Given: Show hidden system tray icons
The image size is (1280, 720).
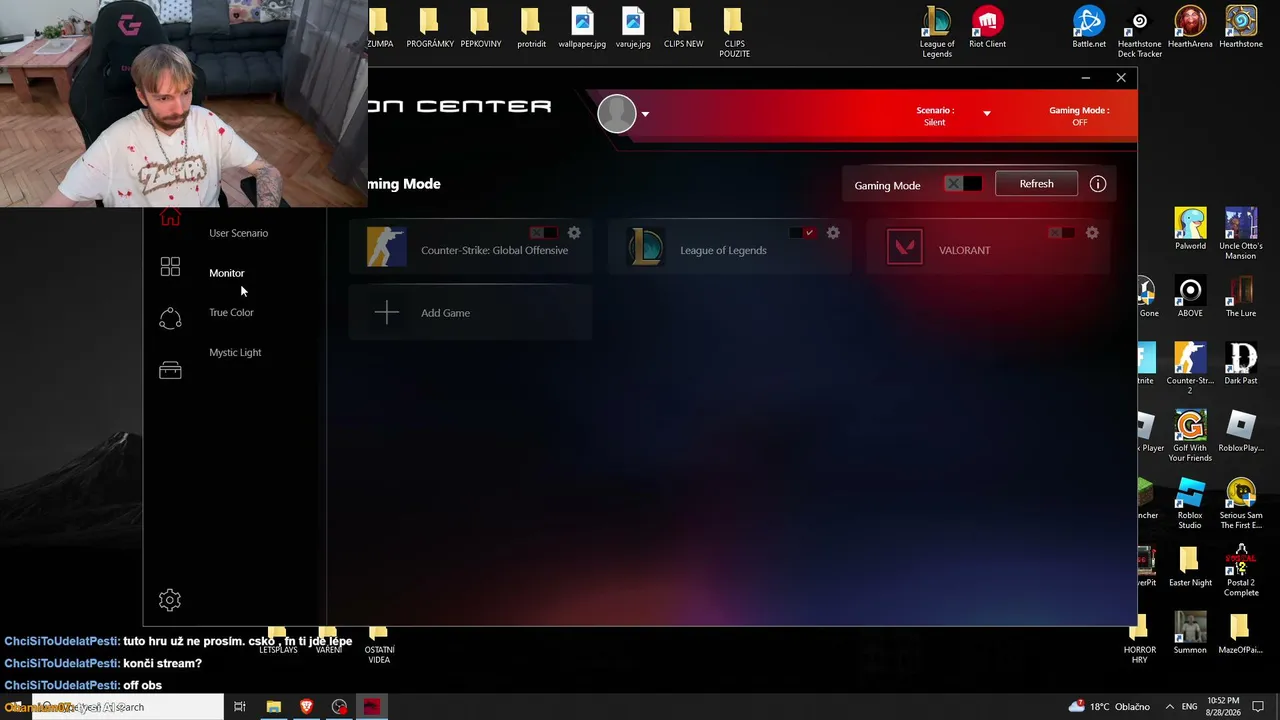Looking at the screenshot, I should pyautogui.click(x=1170, y=707).
